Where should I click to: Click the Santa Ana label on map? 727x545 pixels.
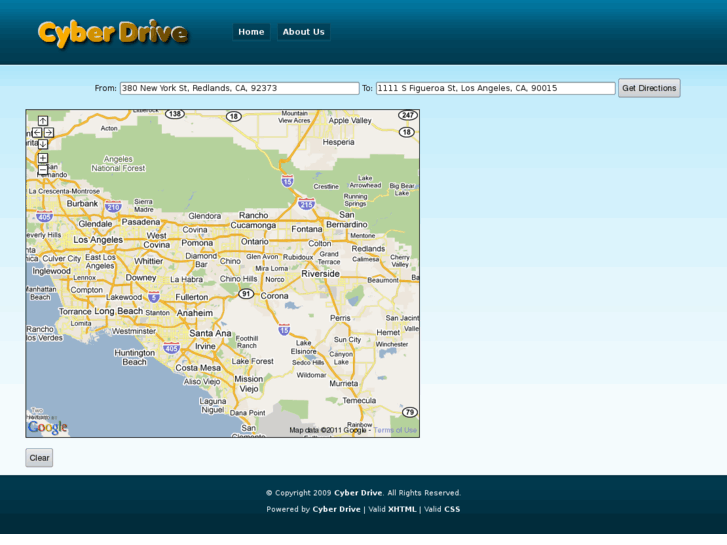210,333
